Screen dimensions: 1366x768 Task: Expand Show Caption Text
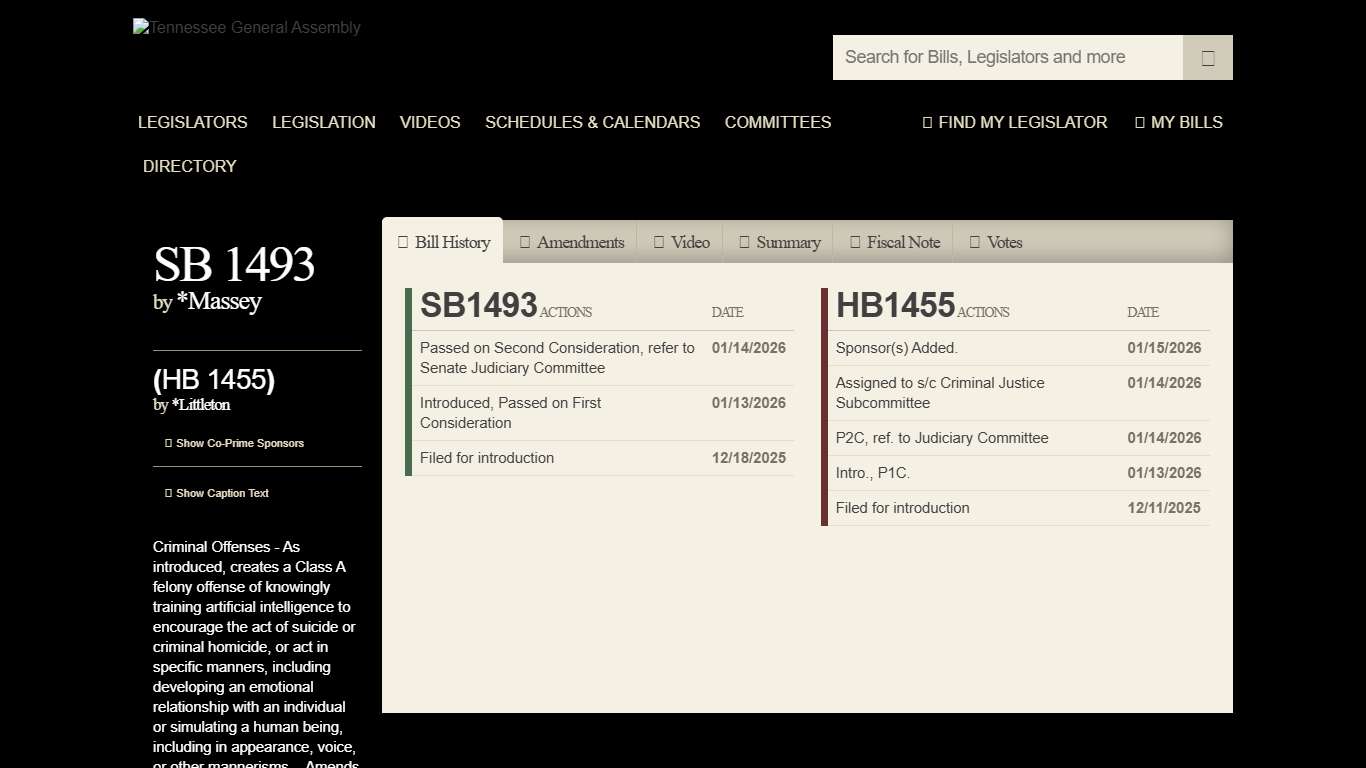click(x=217, y=493)
